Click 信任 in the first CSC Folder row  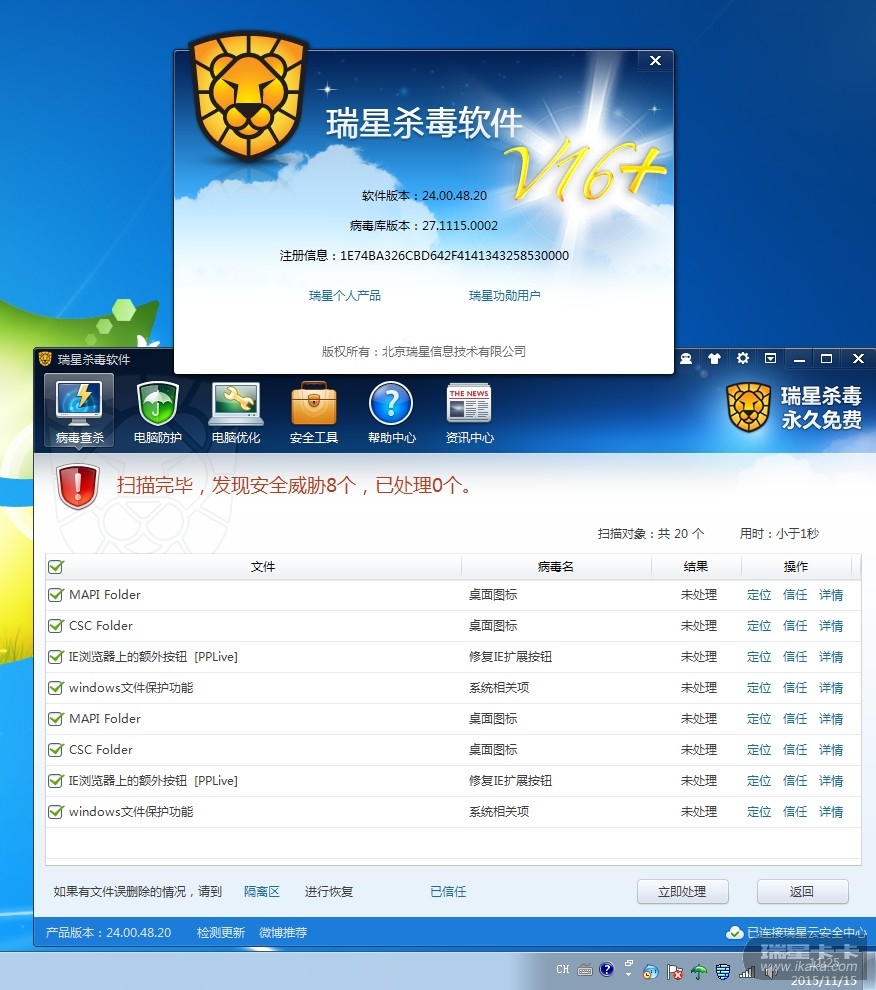[x=795, y=626]
